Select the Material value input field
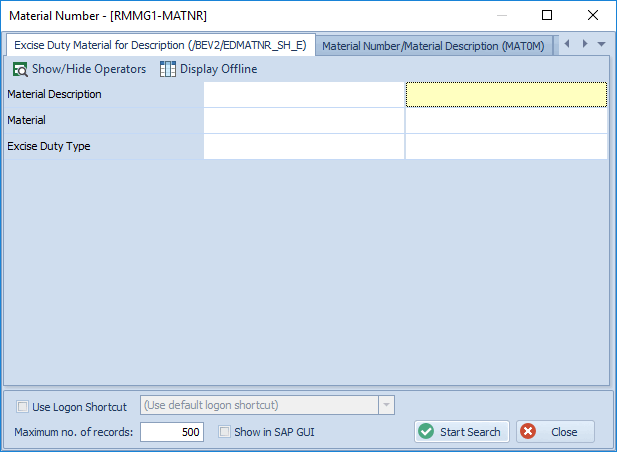The image size is (617, 452). (506, 120)
